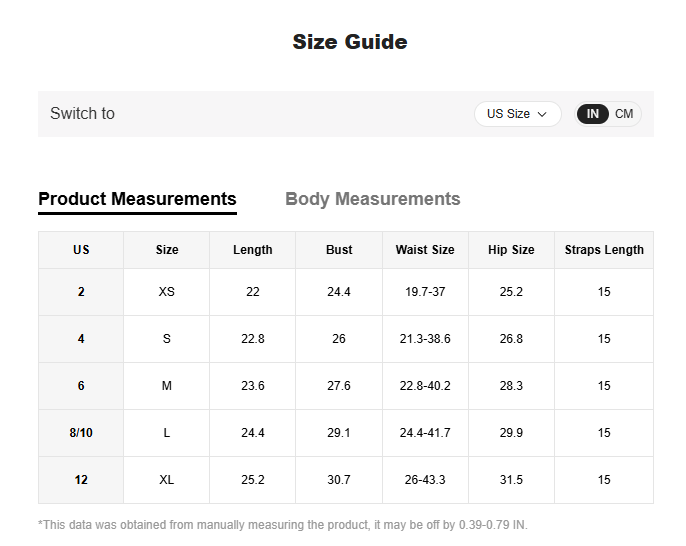
Task: Click the Length column header
Action: click(252, 250)
